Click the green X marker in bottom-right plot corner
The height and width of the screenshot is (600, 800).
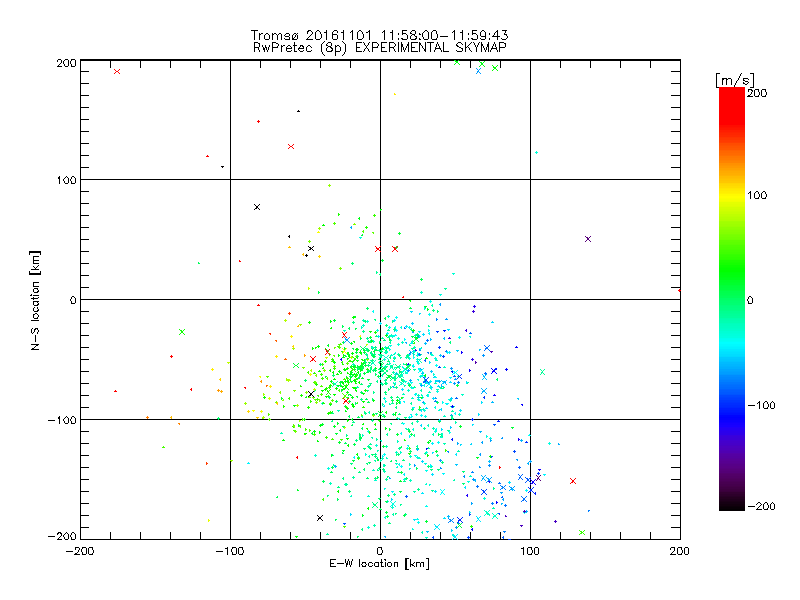click(x=582, y=532)
